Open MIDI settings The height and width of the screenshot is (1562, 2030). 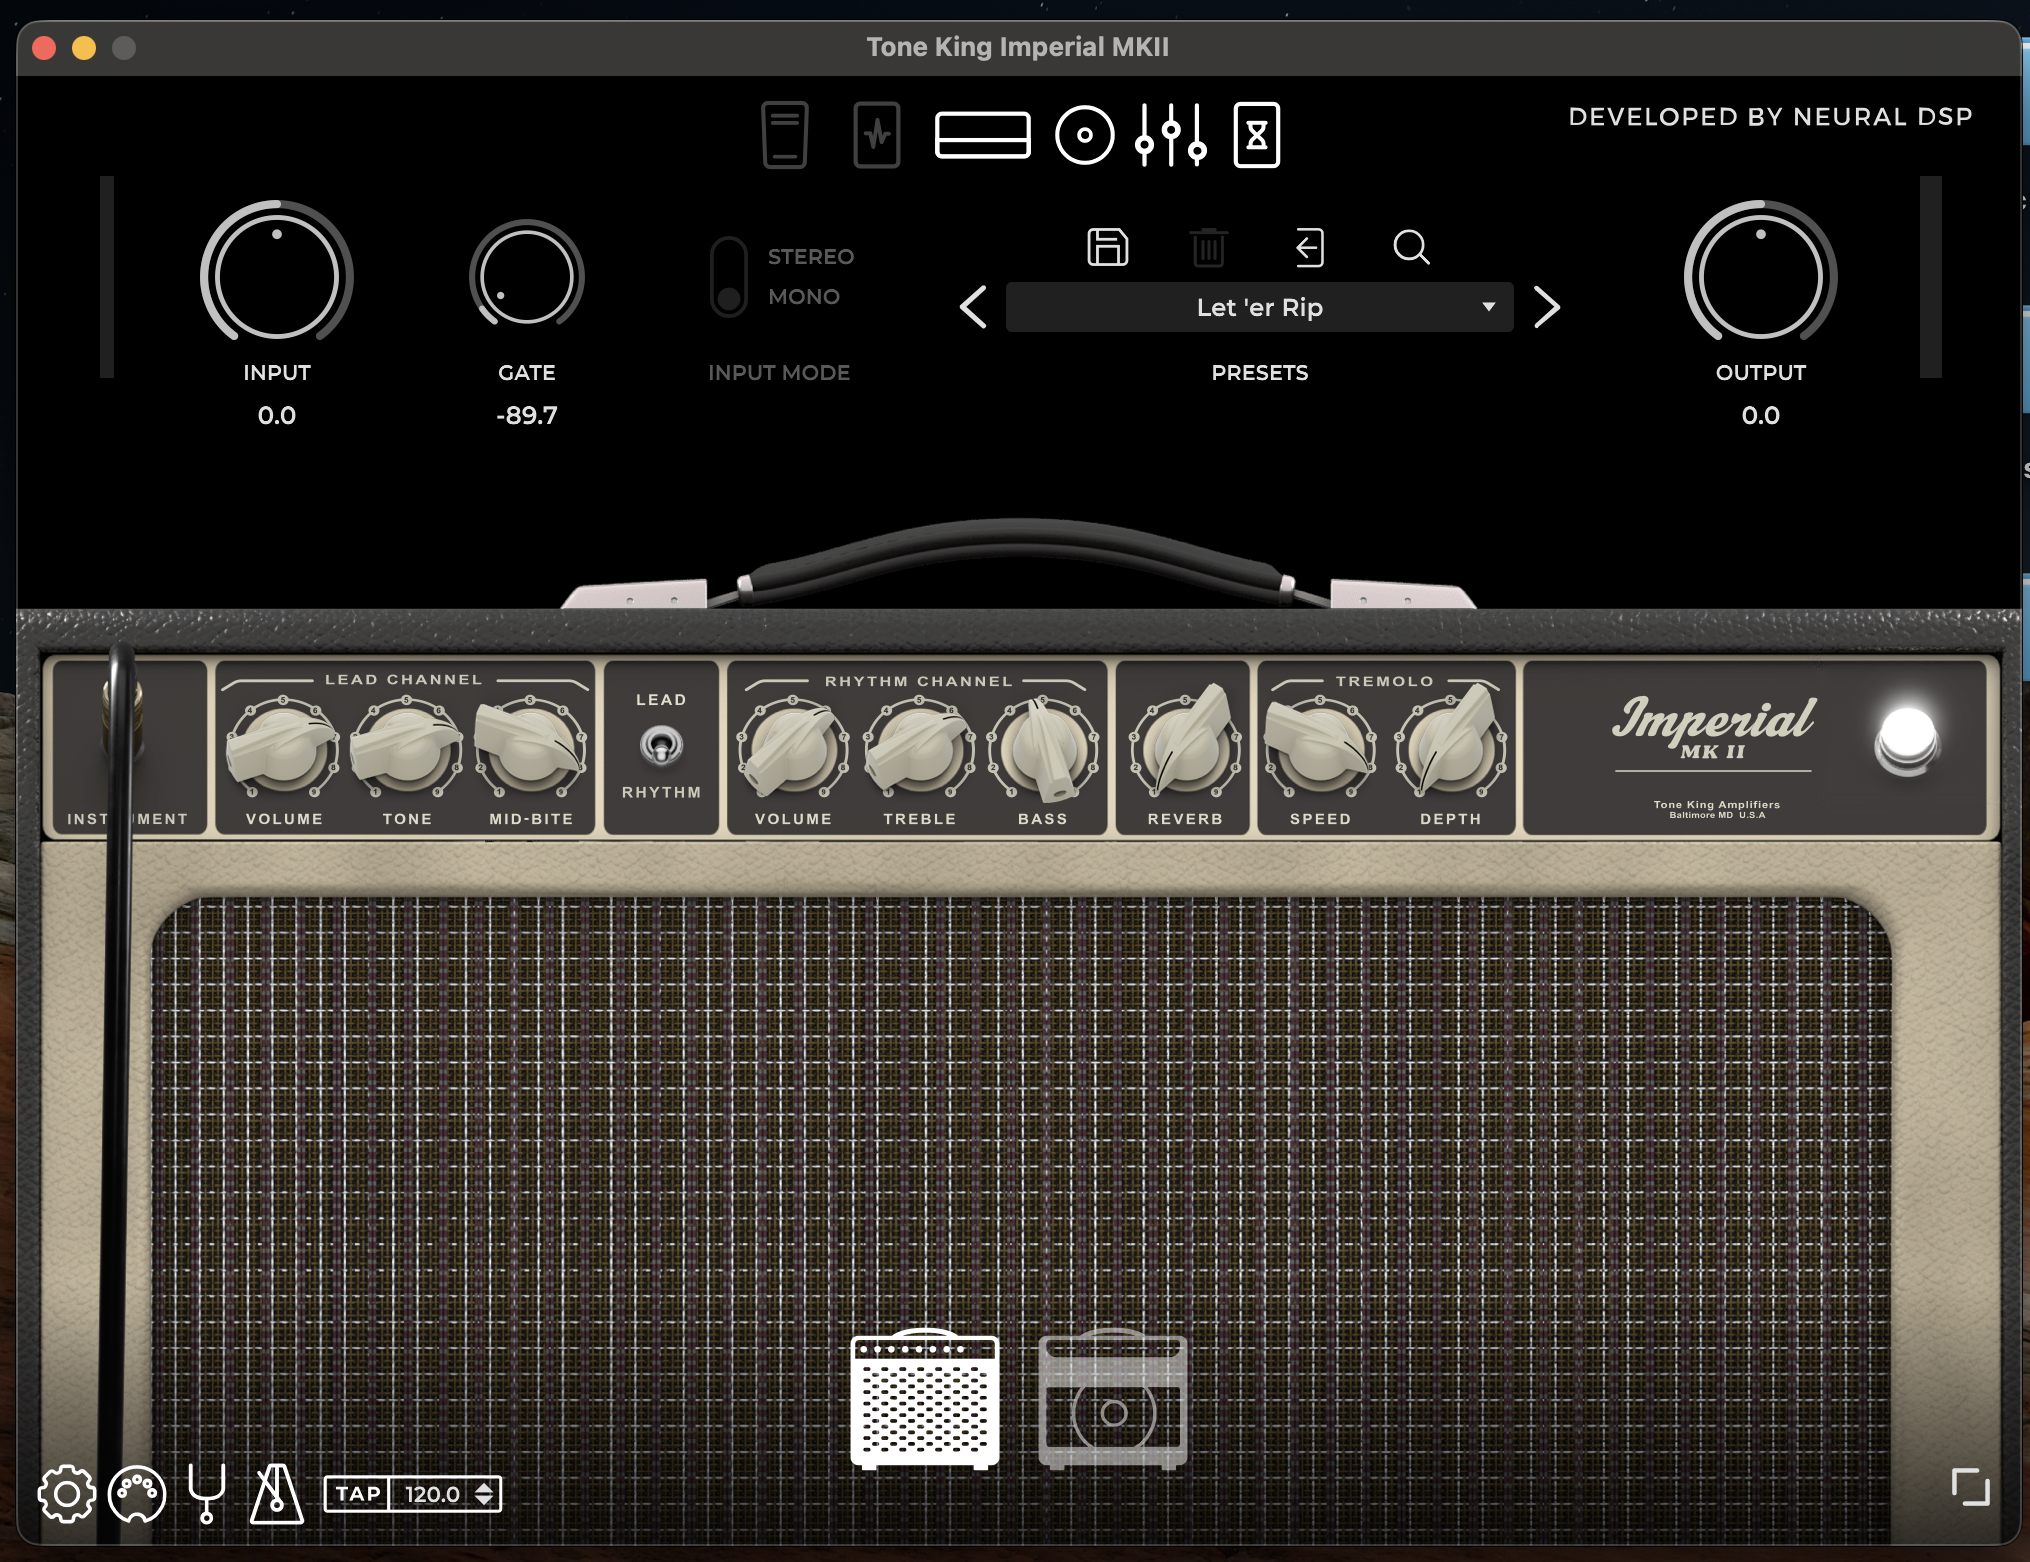coord(136,1494)
